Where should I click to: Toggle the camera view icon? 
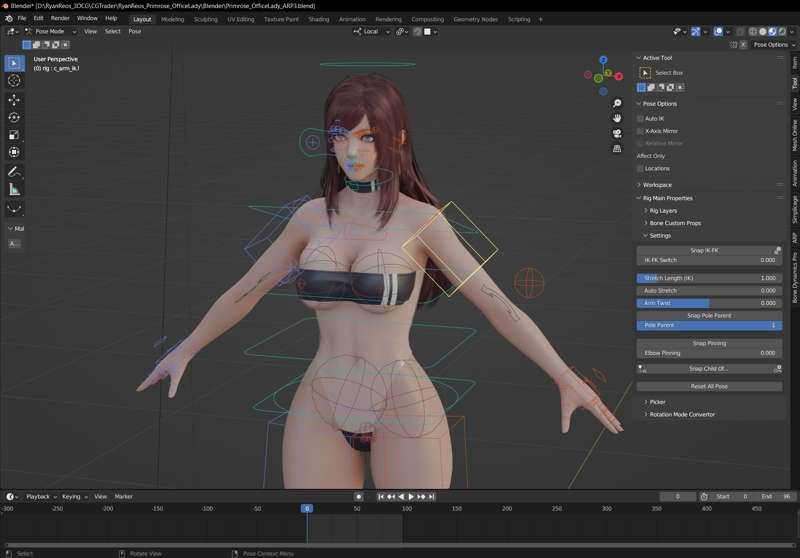point(617,134)
